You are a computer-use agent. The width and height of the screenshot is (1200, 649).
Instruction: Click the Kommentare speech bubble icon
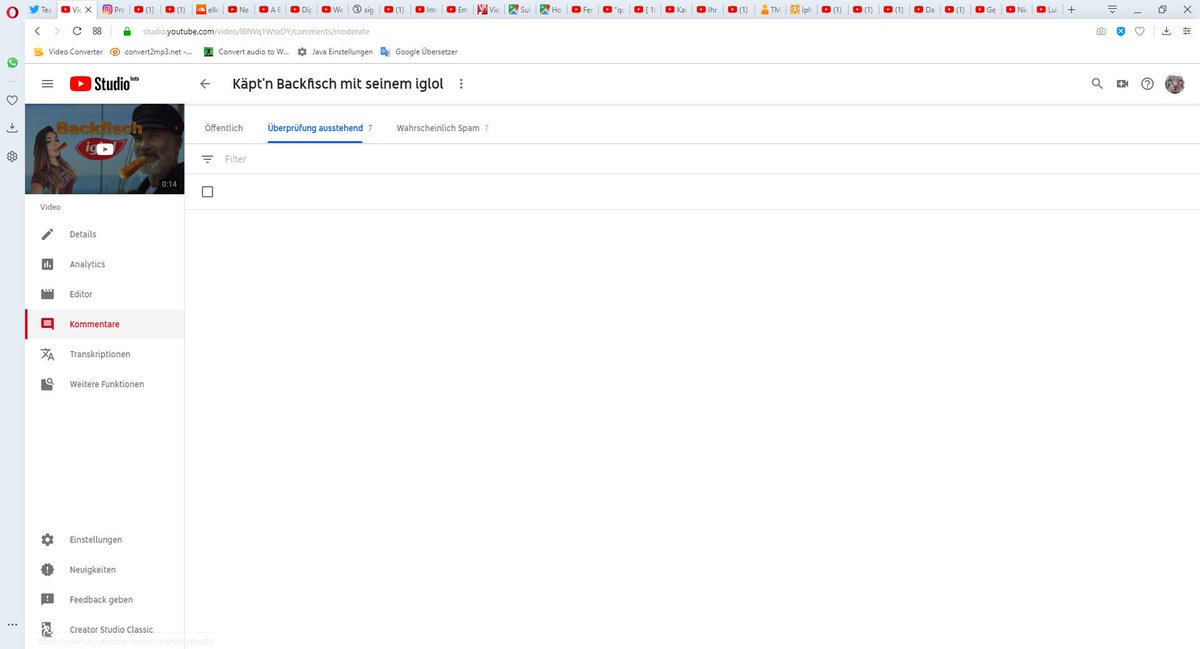click(47, 324)
